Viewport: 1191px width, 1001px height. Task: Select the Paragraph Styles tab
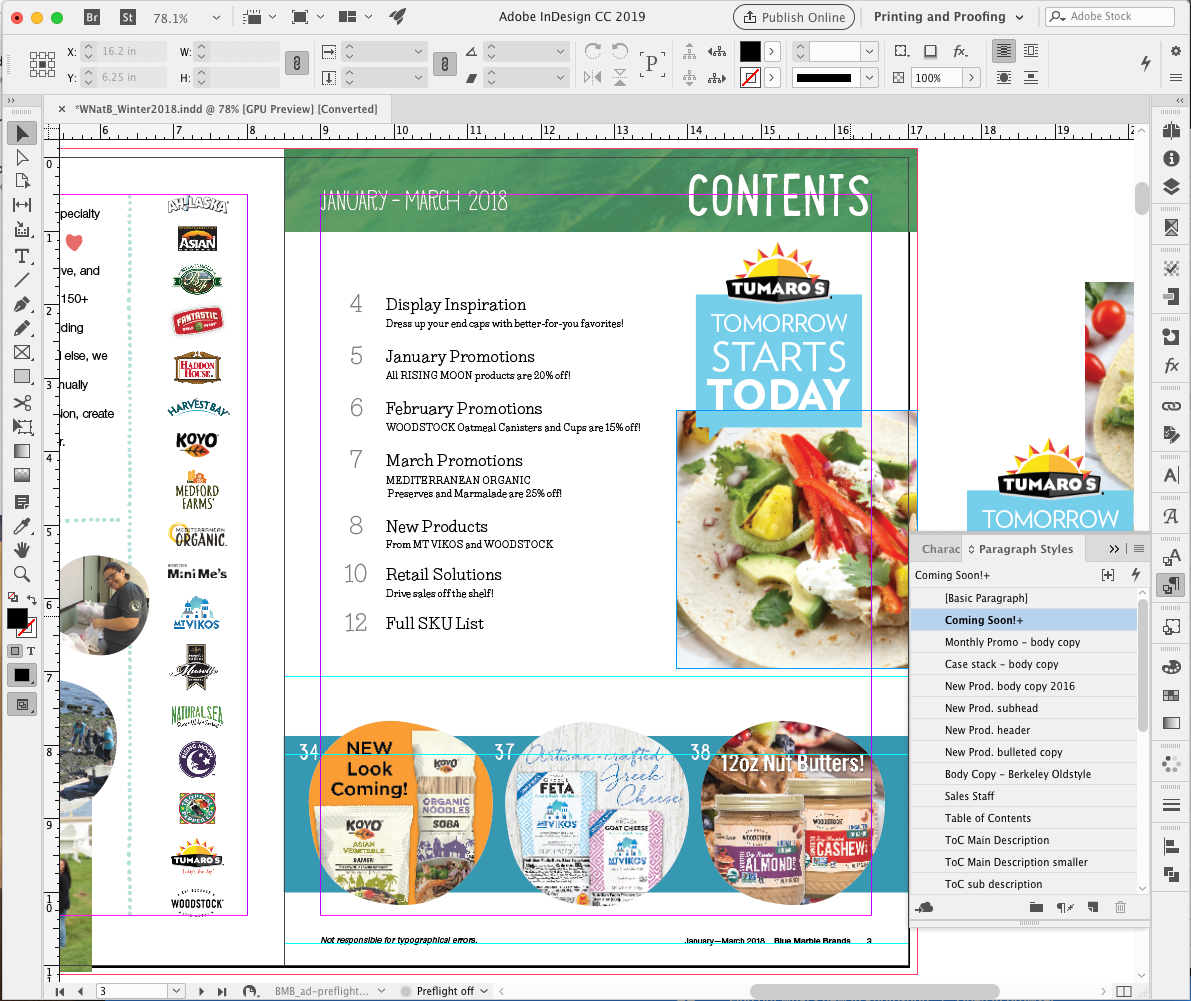[1025, 549]
